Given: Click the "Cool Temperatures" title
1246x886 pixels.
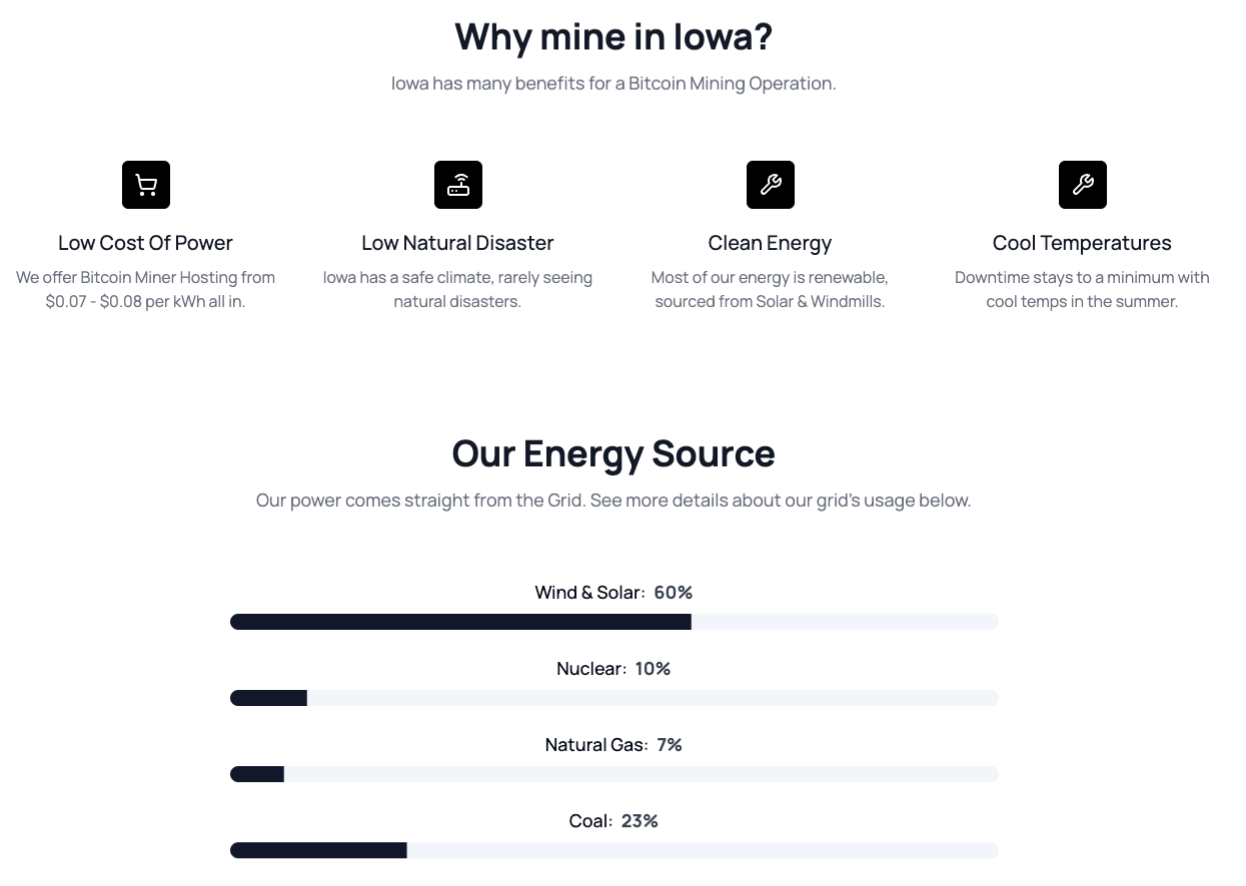Looking at the screenshot, I should 1082,243.
